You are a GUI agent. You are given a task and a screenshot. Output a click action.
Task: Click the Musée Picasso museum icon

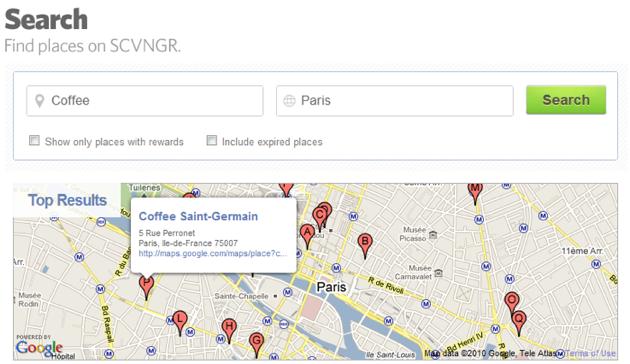(x=433, y=235)
